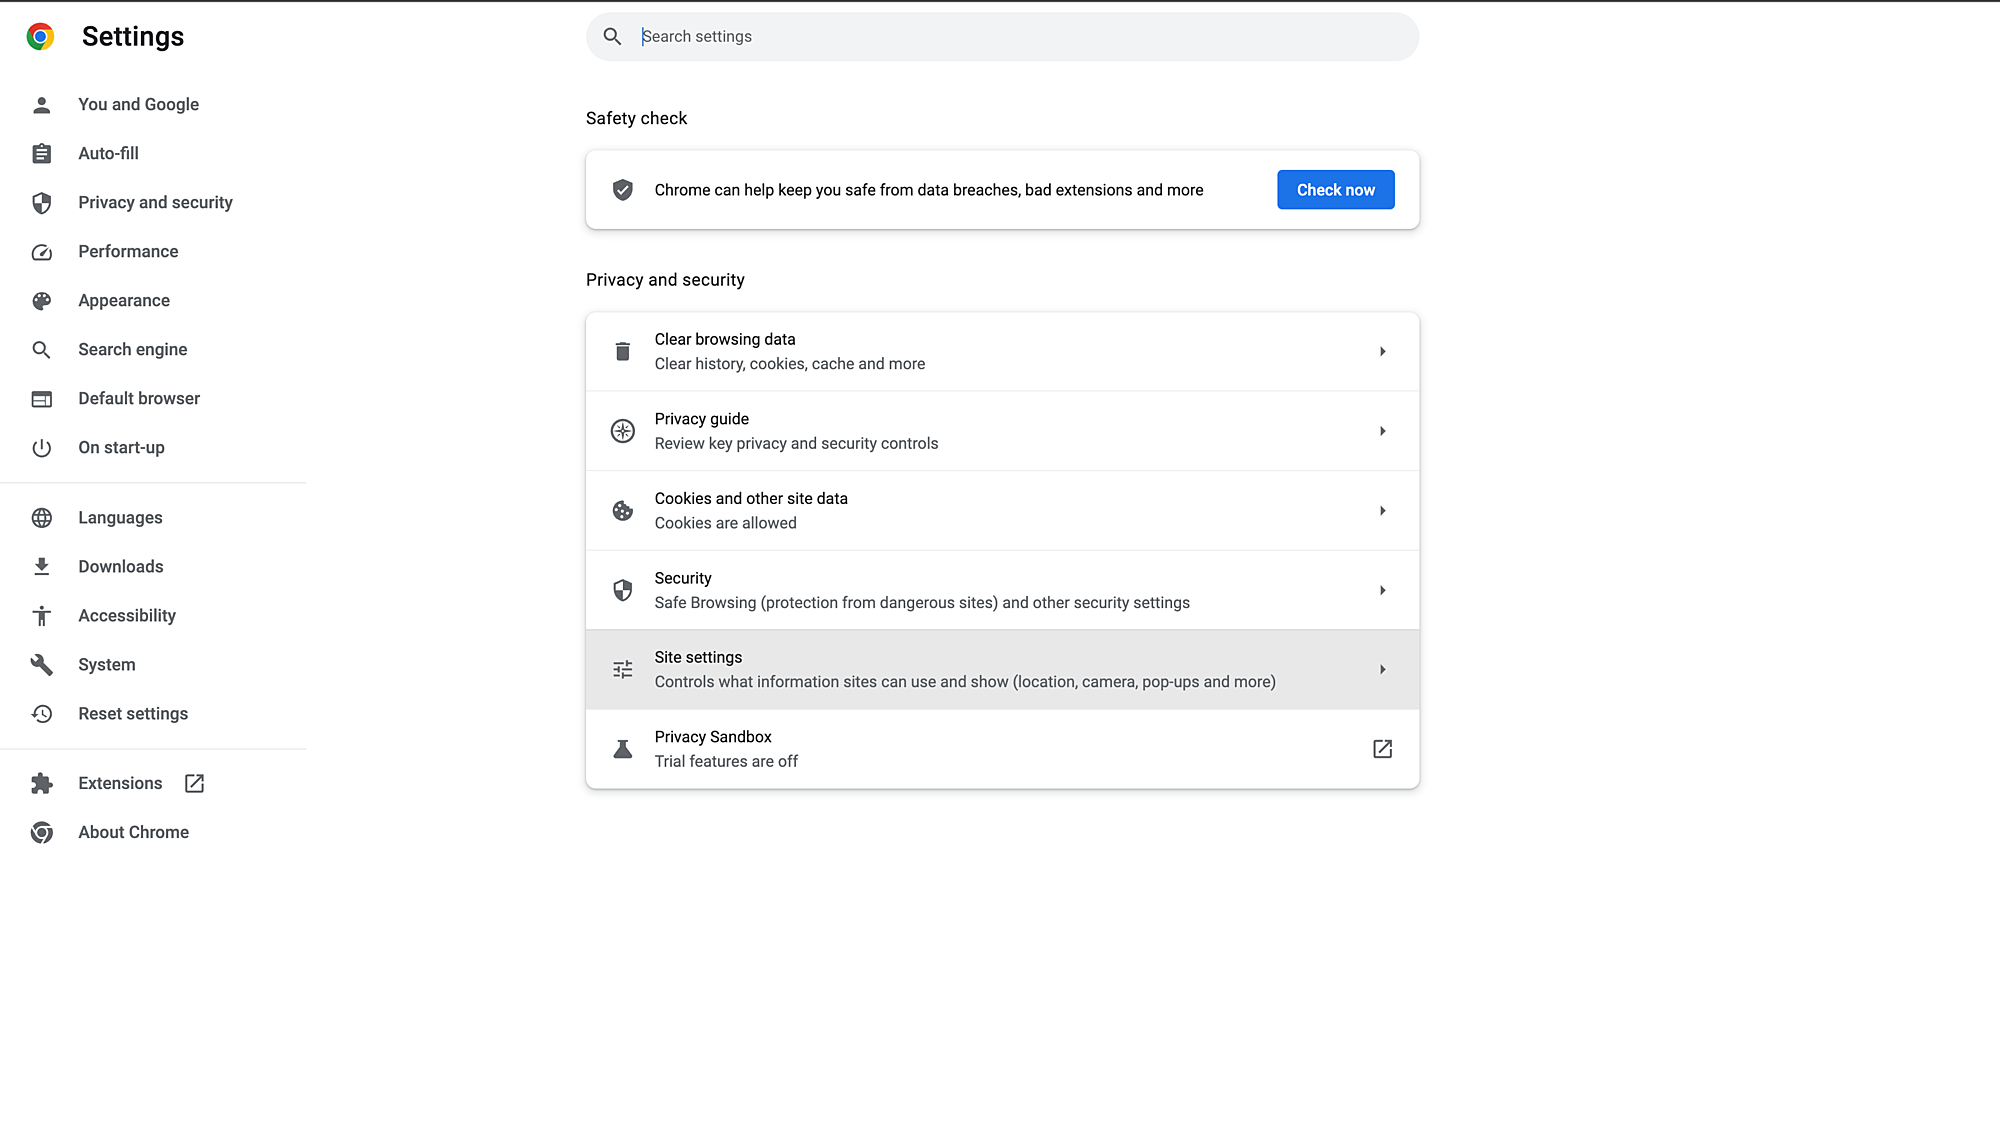Go to the Search engine section

point(132,350)
